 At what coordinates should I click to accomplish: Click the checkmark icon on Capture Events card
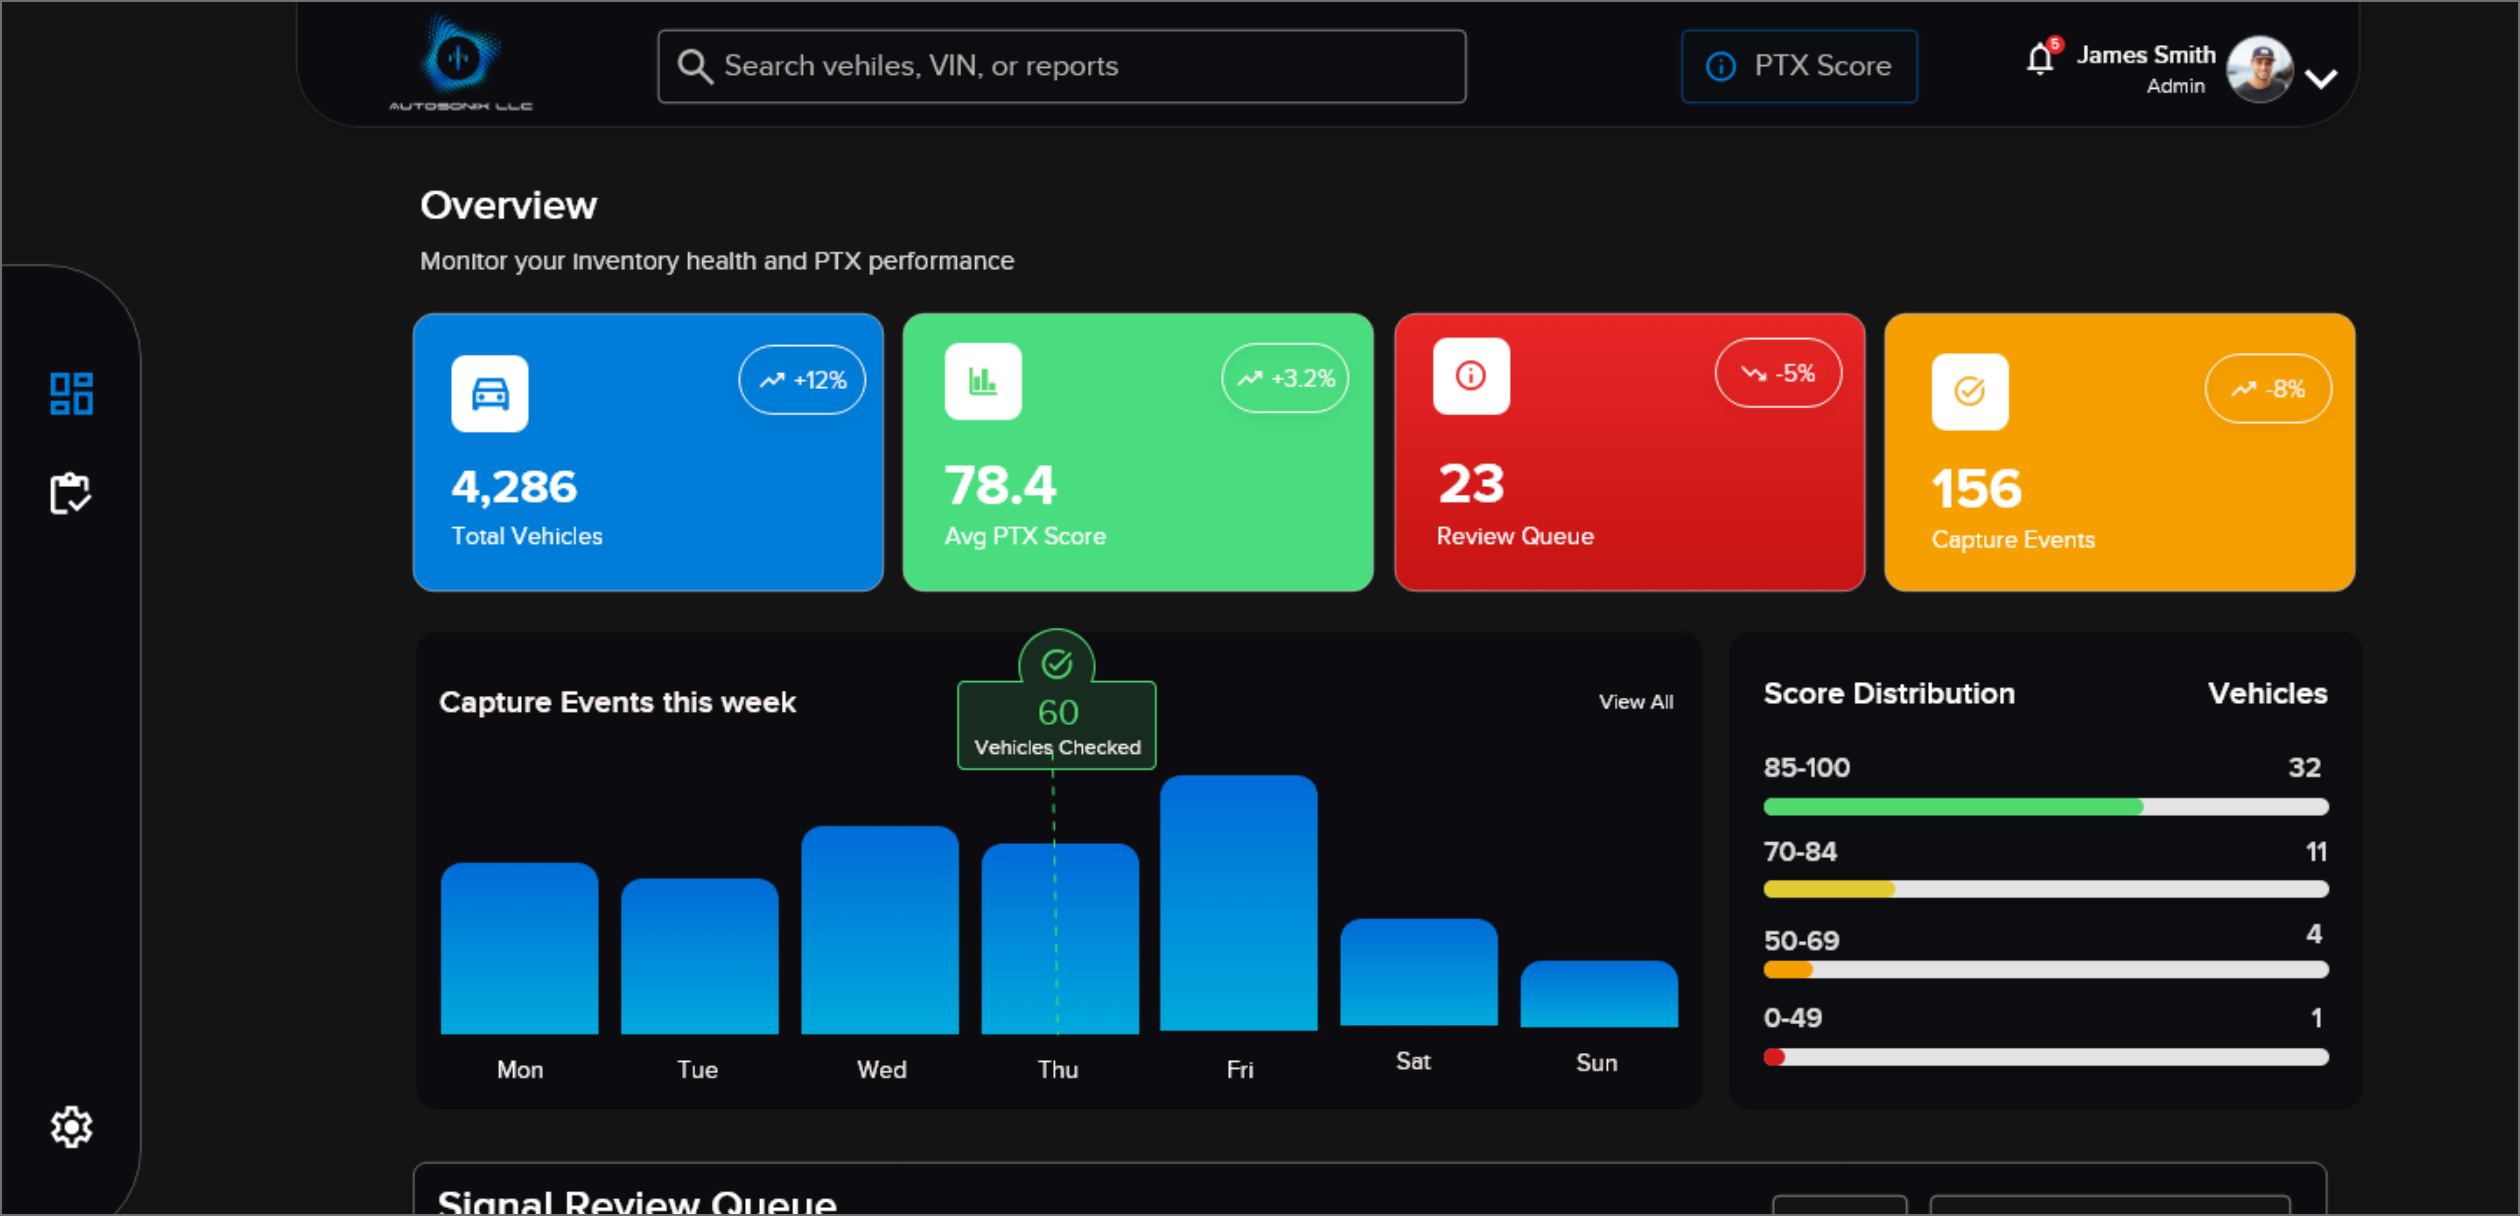point(1970,392)
